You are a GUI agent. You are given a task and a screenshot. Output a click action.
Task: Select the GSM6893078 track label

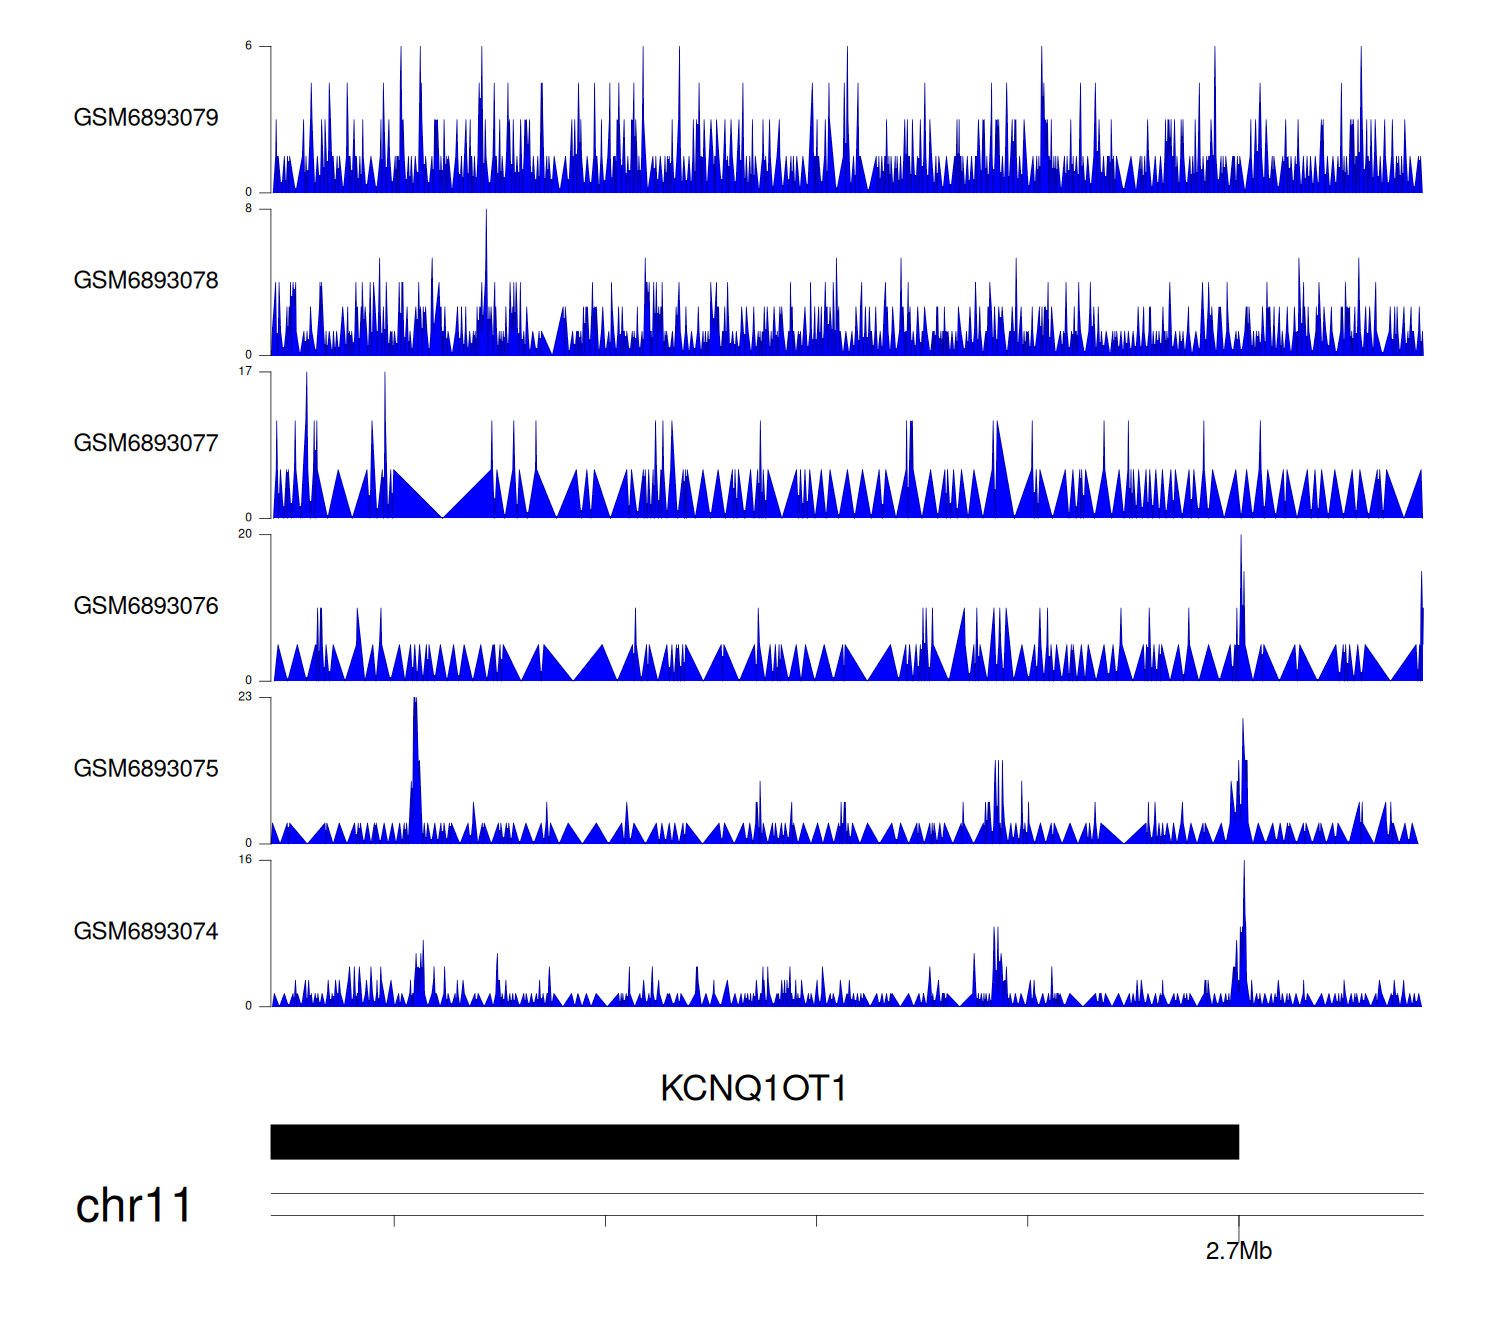(146, 281)
